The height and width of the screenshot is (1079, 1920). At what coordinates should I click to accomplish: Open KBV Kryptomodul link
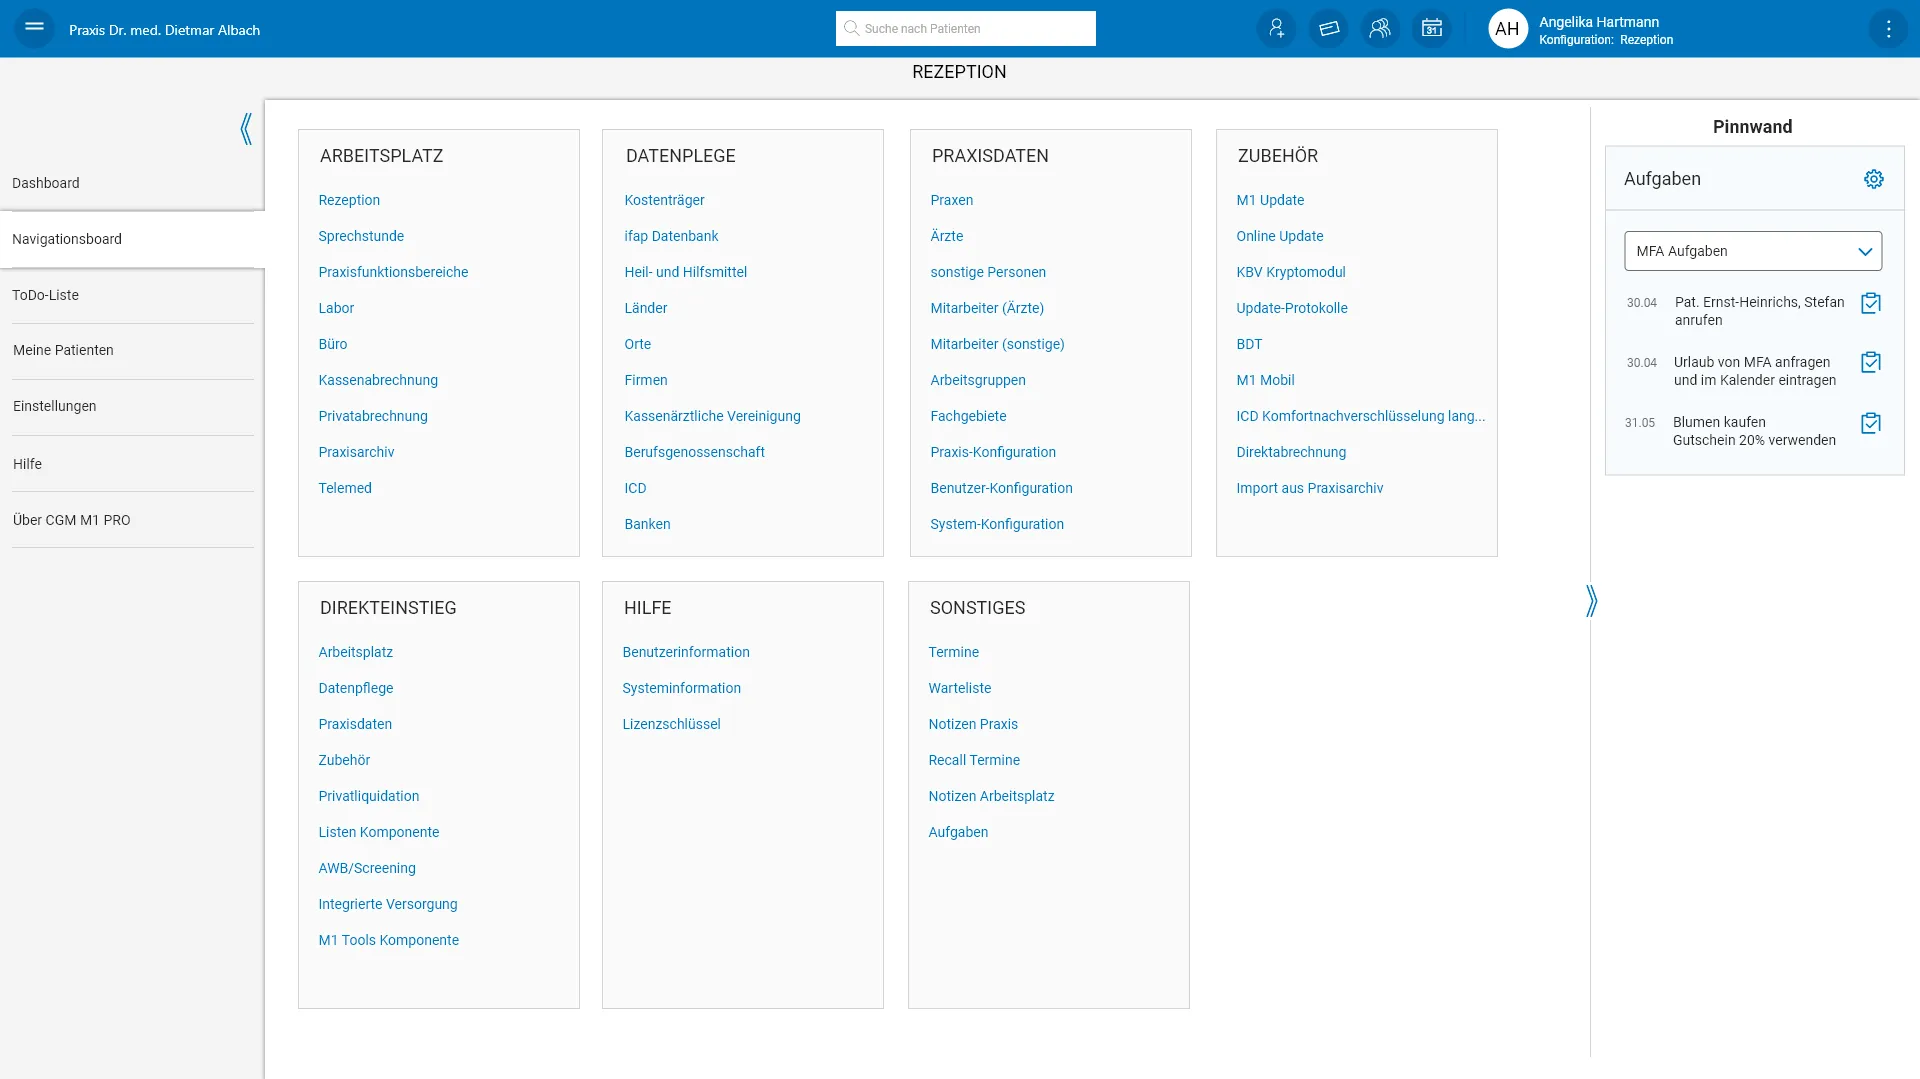tap(1291, 272)
